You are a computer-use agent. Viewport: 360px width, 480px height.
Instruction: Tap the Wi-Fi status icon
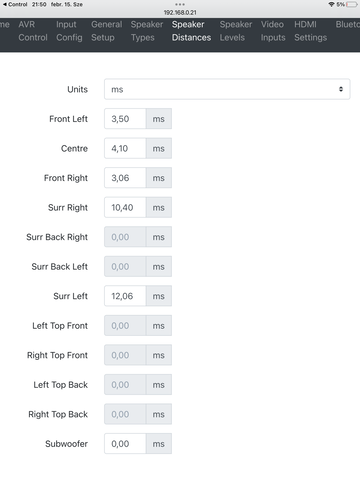coord(331,4)
